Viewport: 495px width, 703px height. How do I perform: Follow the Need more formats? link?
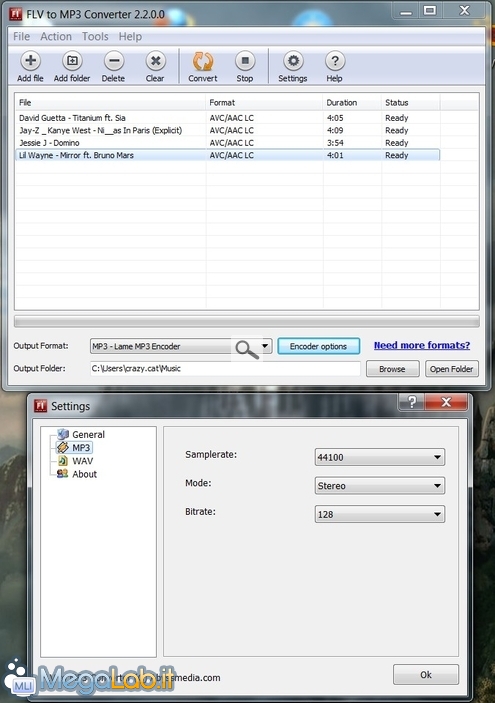(422, 345)
